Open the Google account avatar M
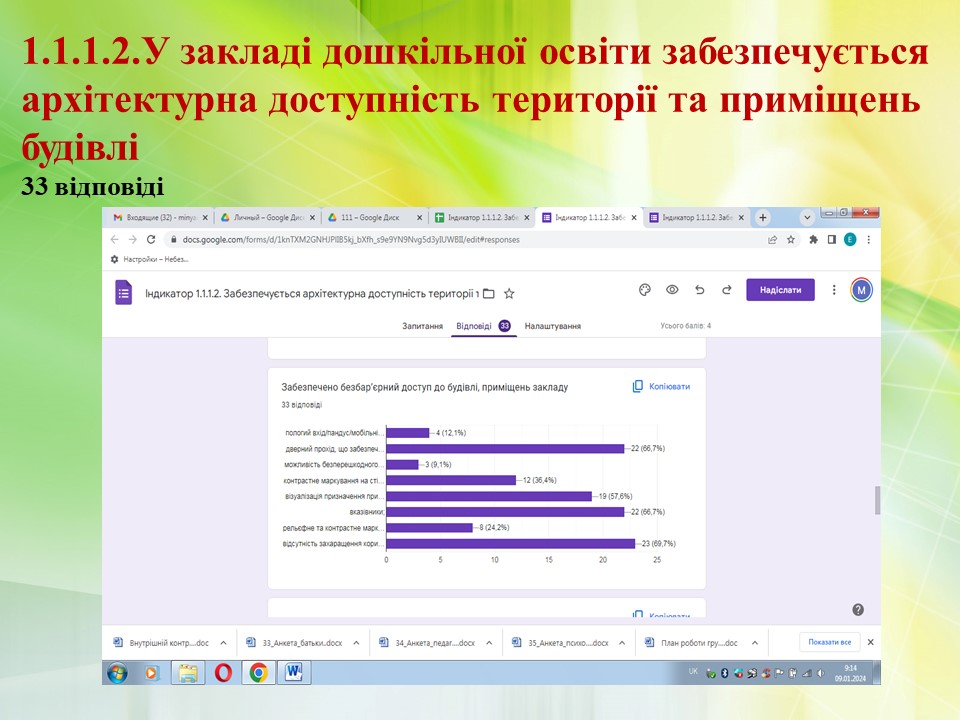This screenshot has height=720, width=960. click(x=861, y=290)
